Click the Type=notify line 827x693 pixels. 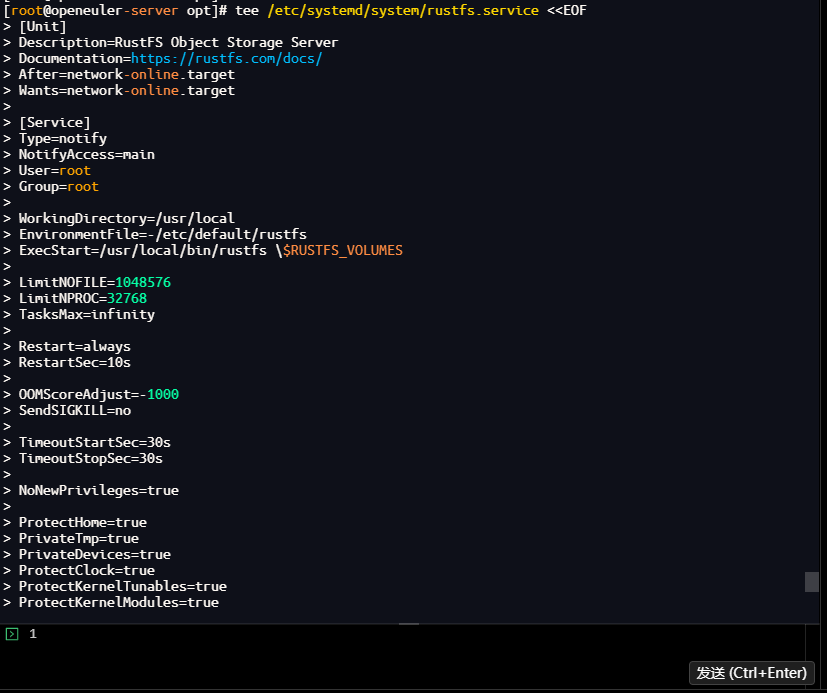[63, 138]
